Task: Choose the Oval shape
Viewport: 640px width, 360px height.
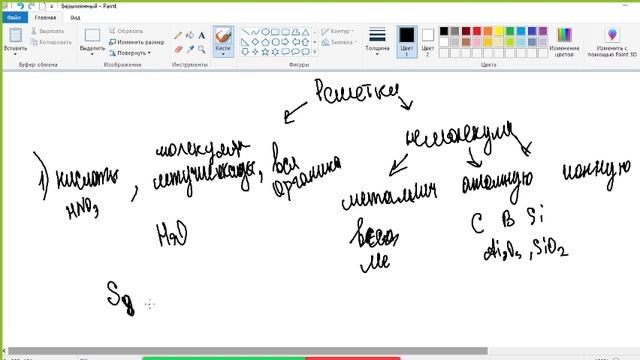Action: tap(265, 32)
